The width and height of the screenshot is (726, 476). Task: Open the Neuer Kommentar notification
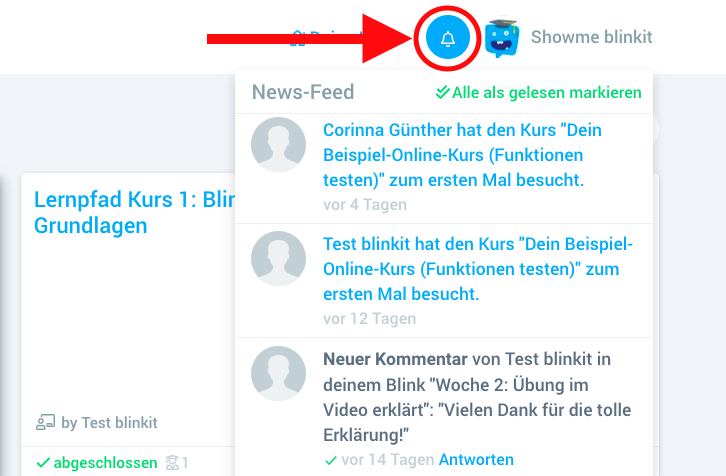pyautogui.click(x=477, y=397)
